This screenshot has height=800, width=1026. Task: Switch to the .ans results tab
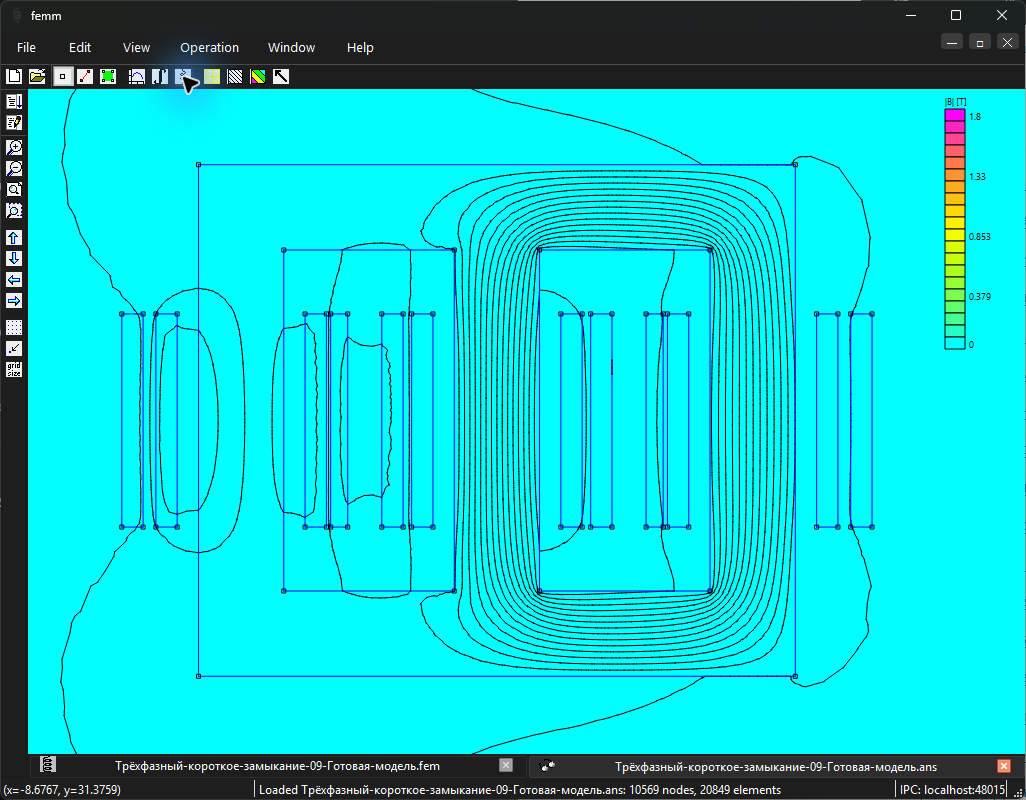point(776,766)
